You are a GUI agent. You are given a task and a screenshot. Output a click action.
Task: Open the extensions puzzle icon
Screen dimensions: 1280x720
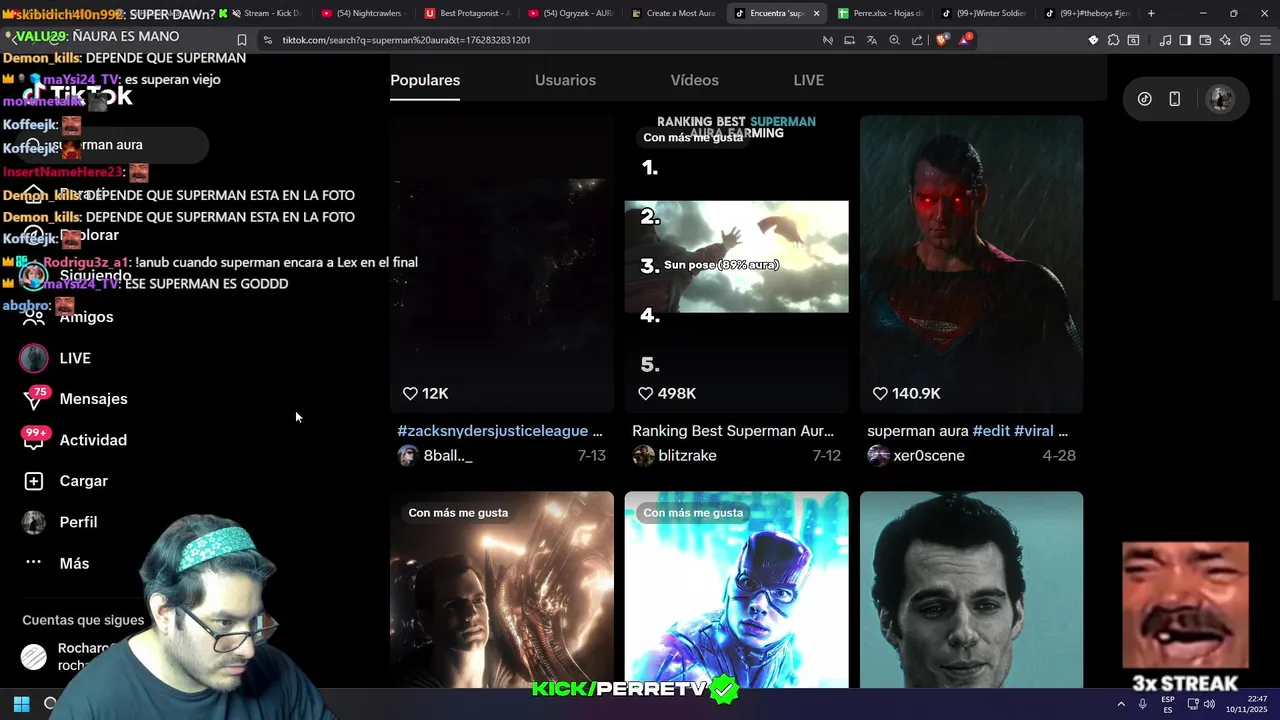click(1113, 40)
